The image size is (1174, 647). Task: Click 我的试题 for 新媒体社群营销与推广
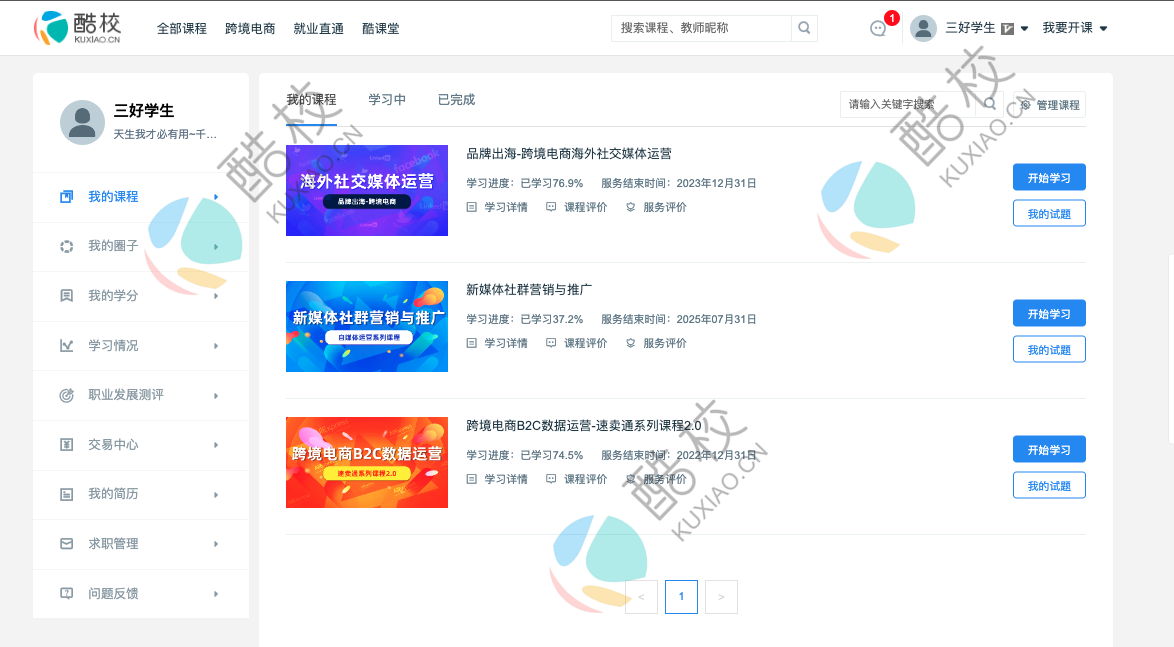point(1049,350)
